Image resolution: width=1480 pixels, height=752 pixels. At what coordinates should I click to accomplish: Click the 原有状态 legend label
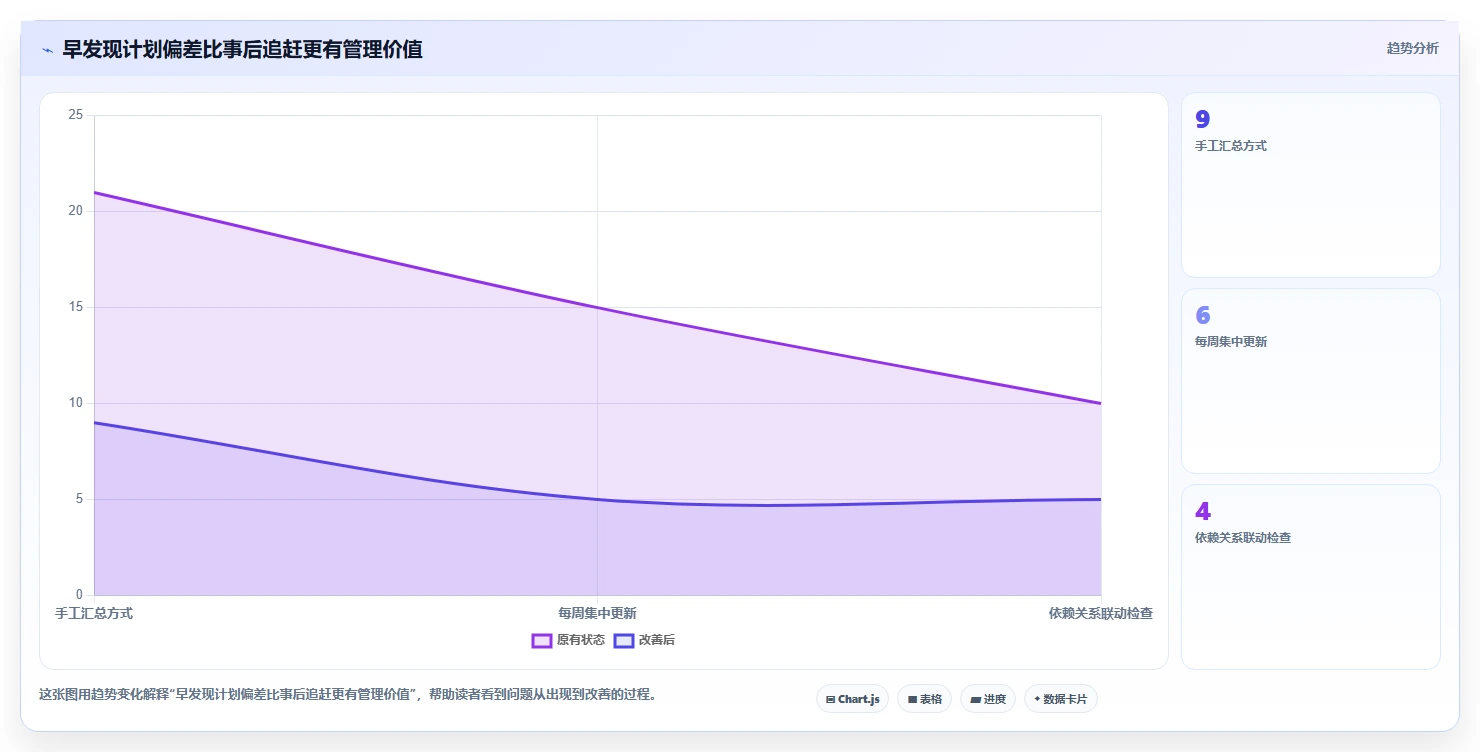click(x=581, y=640)
